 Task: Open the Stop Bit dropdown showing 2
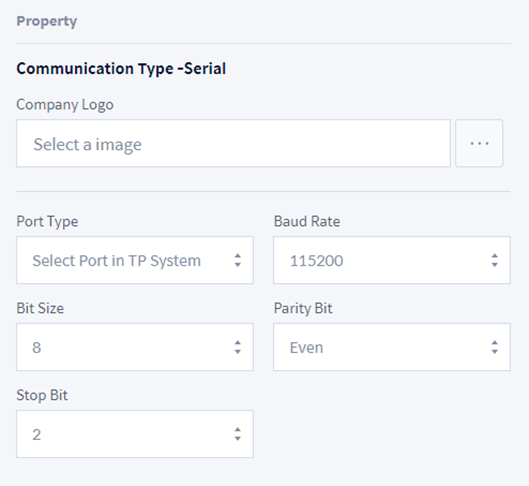pos(135,434)
